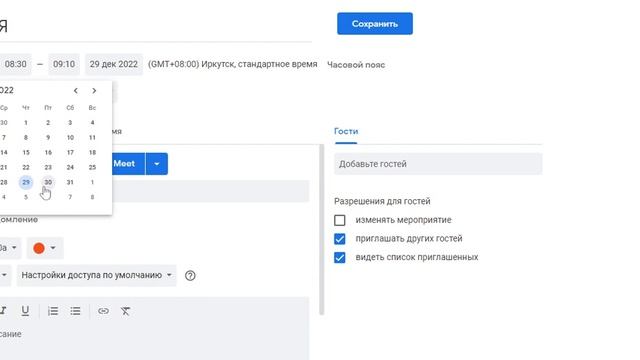Pick December 8 in the calendar

[x=26, y=138]
